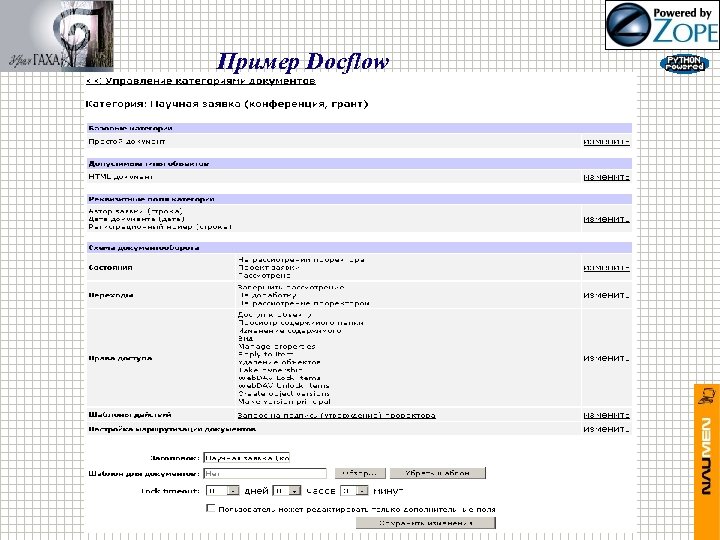
Task: Click Изменить in the Состояния row
Action: click(606, 268)
